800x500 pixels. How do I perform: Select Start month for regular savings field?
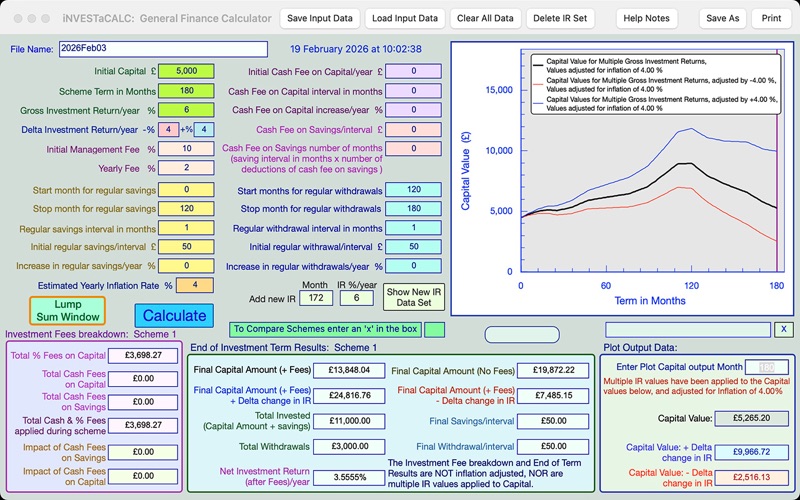coord(186,189)
